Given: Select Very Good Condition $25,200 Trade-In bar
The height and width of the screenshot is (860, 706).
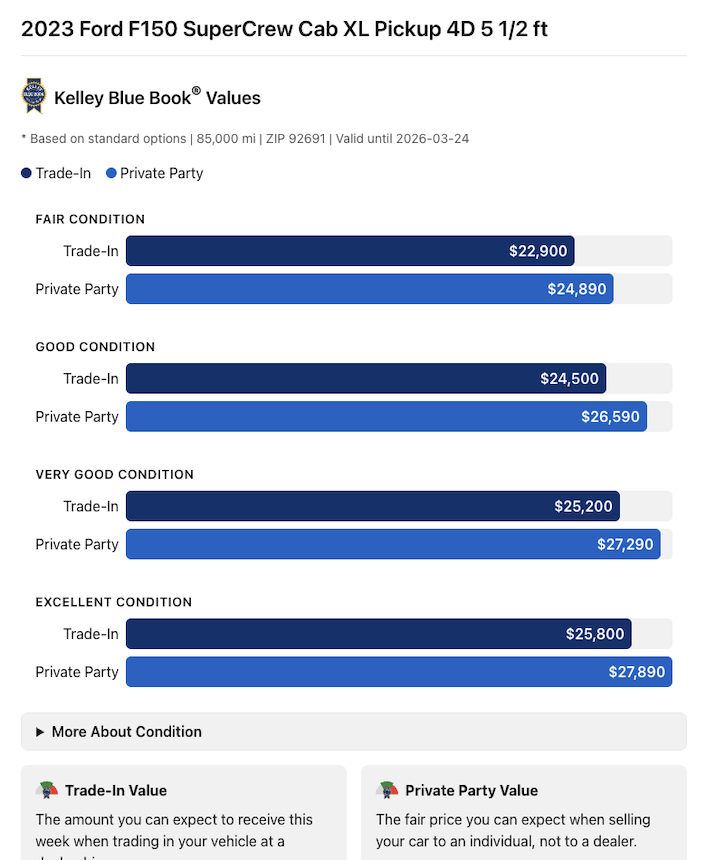Looking at the screenshot, I should [372, 507].
